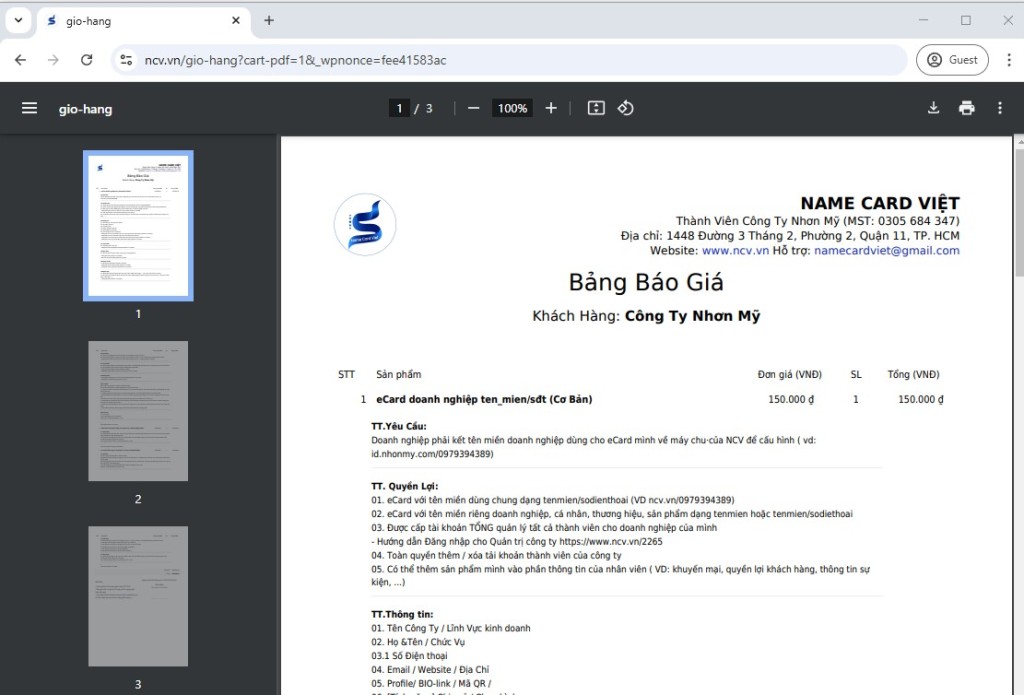Click the Guest profile button
Image resolution: width=1024 pixels, height=695 pixels.
(952, 60)
